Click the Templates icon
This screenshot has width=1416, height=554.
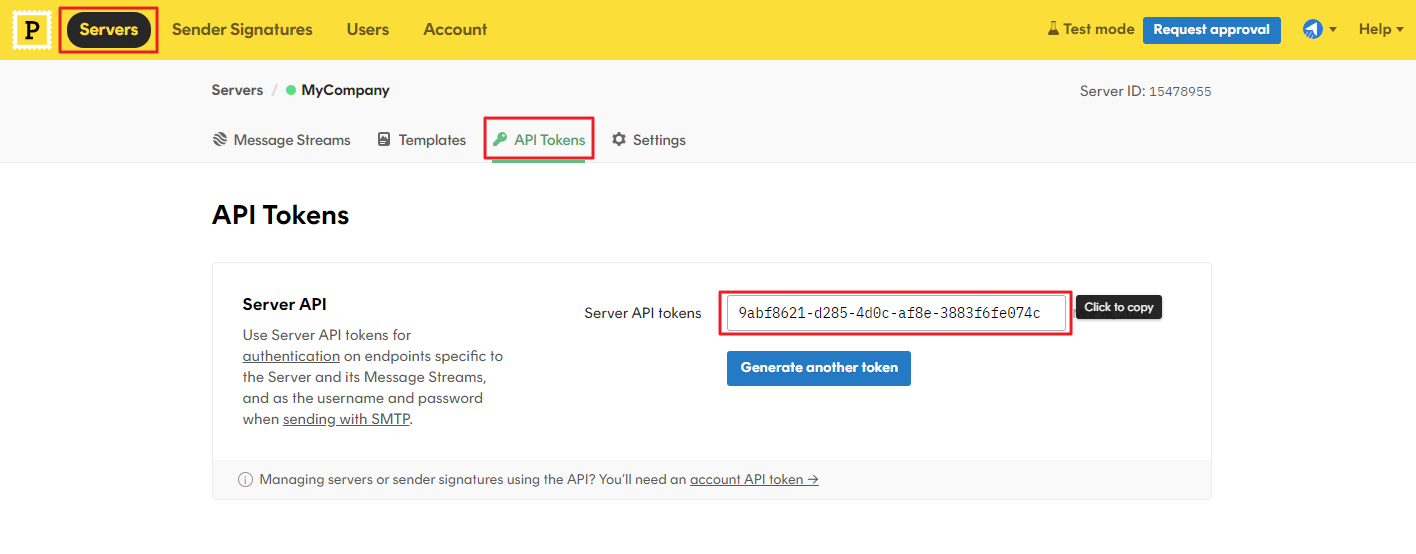[384, 139]
